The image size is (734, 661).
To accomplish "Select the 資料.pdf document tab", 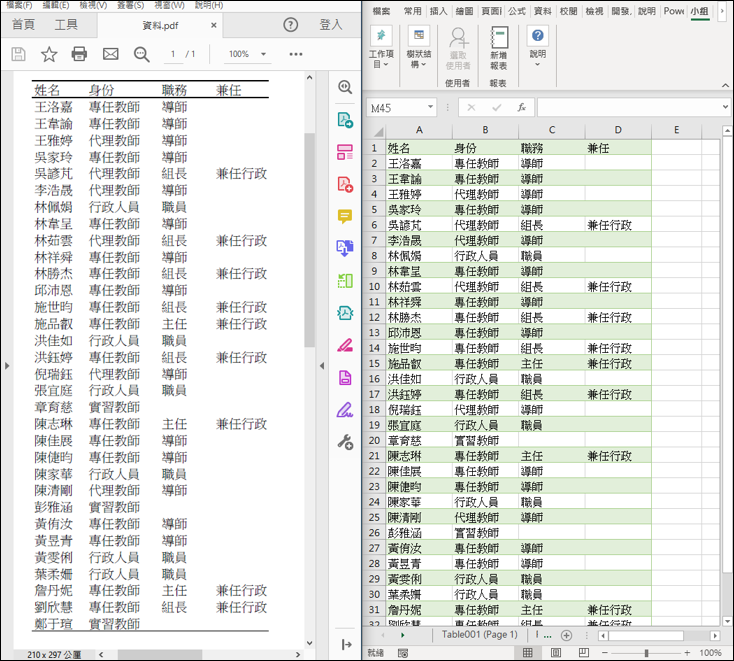I will point(160,26).
